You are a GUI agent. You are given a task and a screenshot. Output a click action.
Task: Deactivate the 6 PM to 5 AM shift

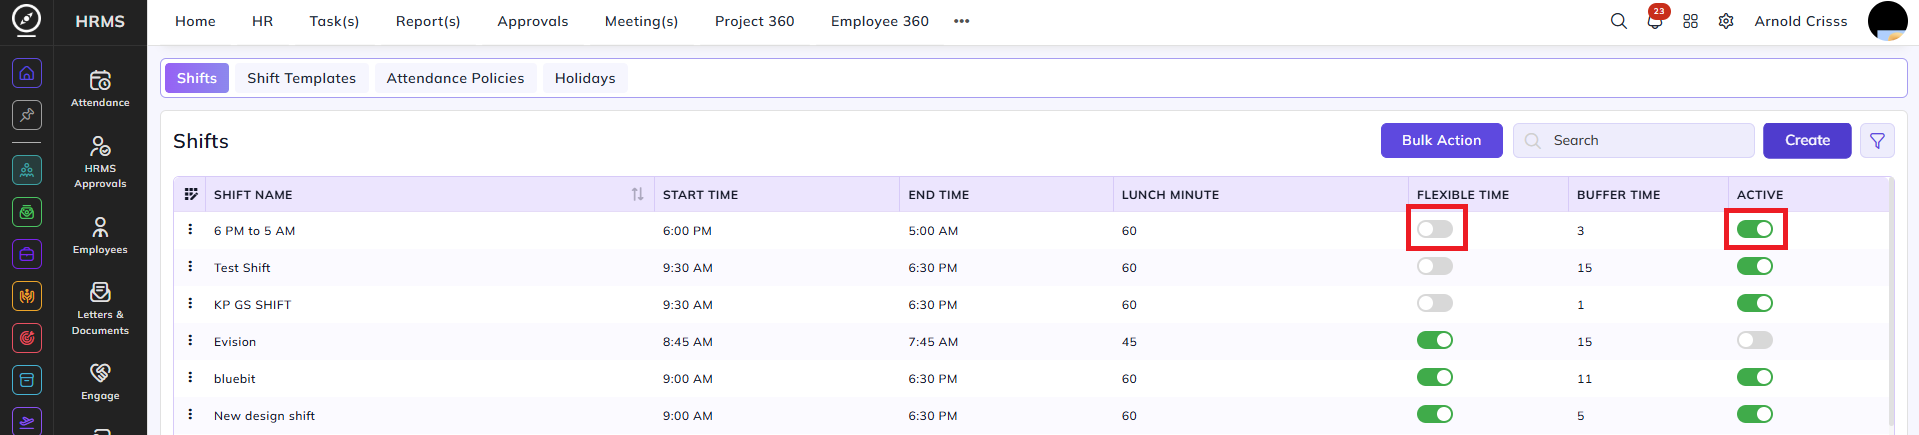pyautogui.click(x=1755, y=229)
